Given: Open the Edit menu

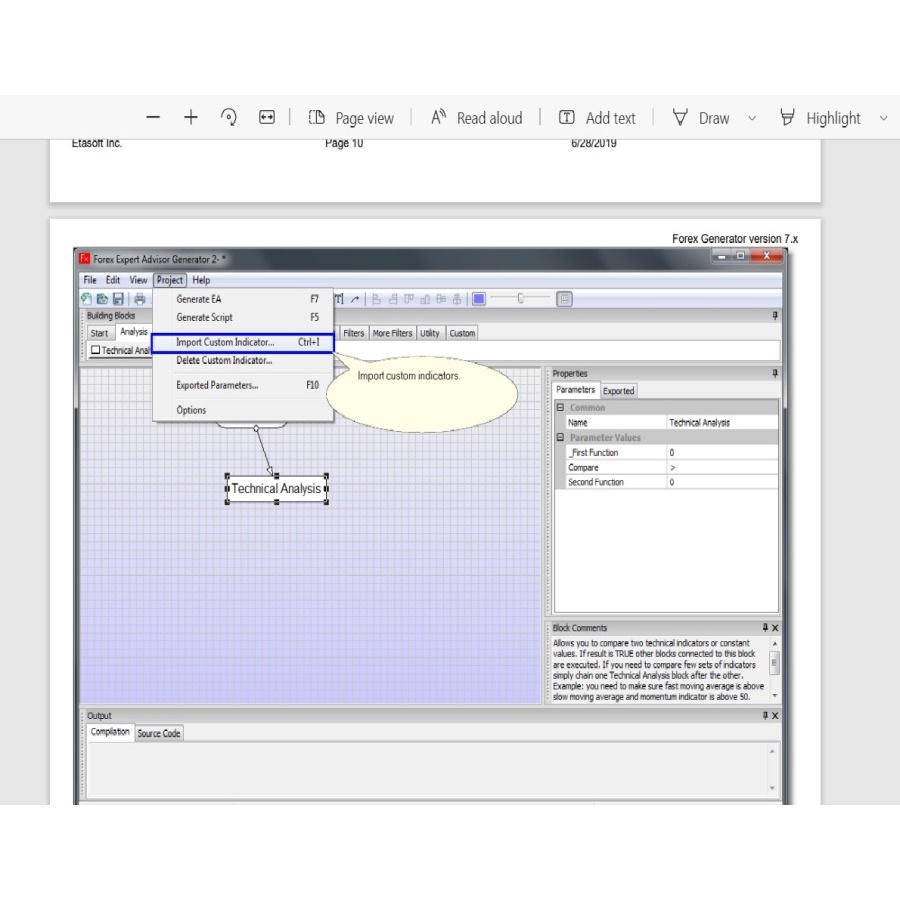Looking at the screenshot, I should pos(112,280).
